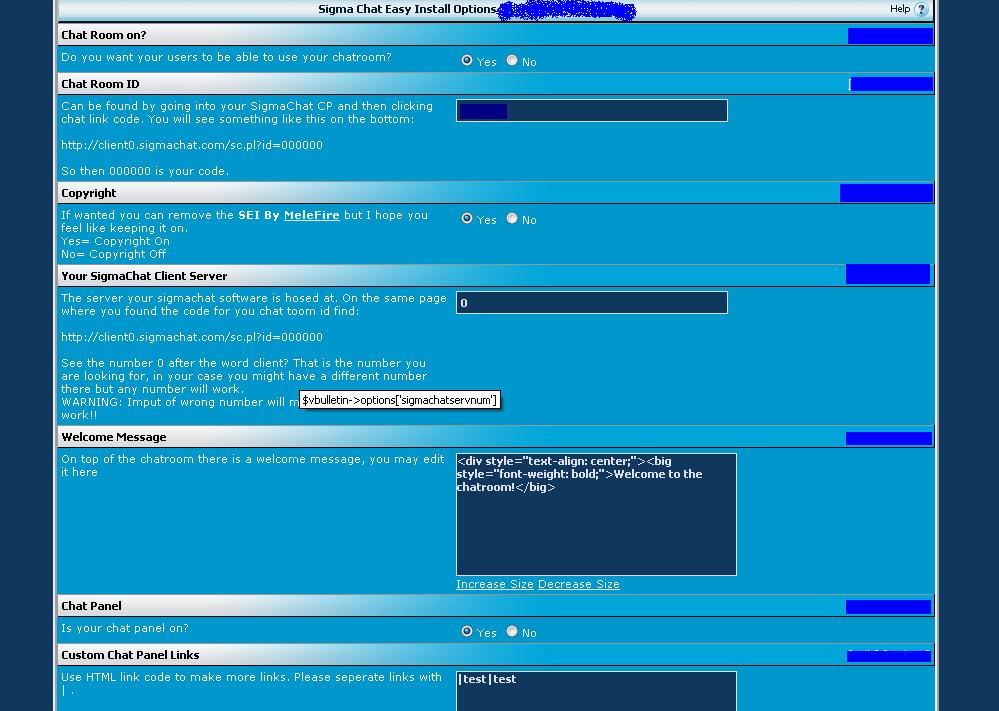Screen dimensions: 999x711
Task: Select No for Chat Room on
Action: pyautogui.click(x=512, y=61)
